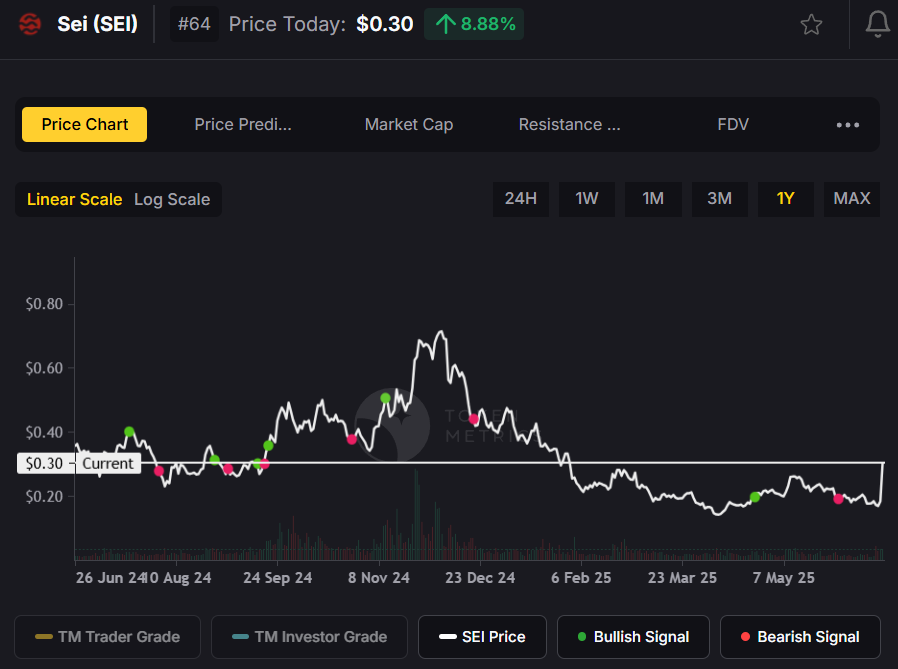Toggle SEI Price line legend
This screenshot has height=669, width=898.
[482, 636]
